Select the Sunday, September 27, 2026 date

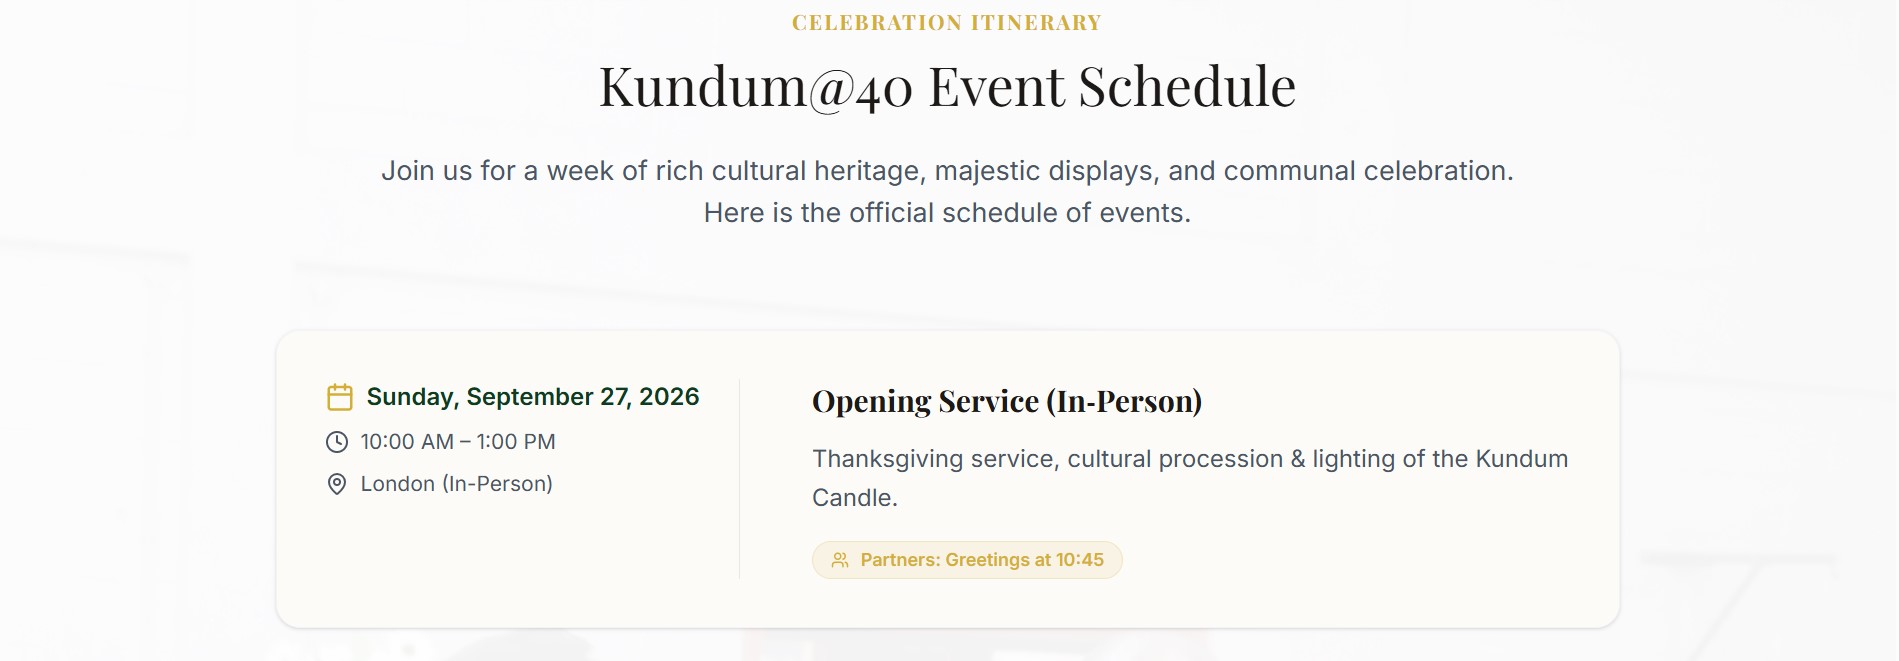tap(532, 397)
